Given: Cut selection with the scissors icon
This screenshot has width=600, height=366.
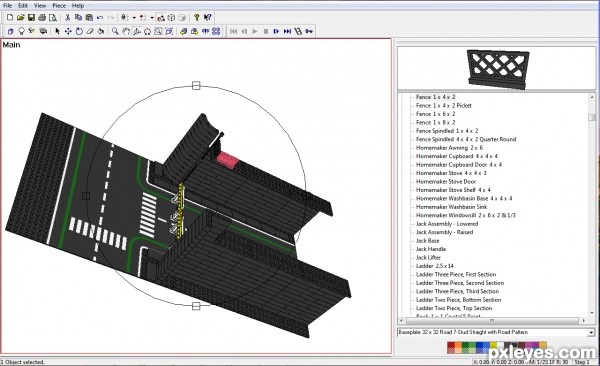Looking at the screenshot, I should [x=67, y=18].
